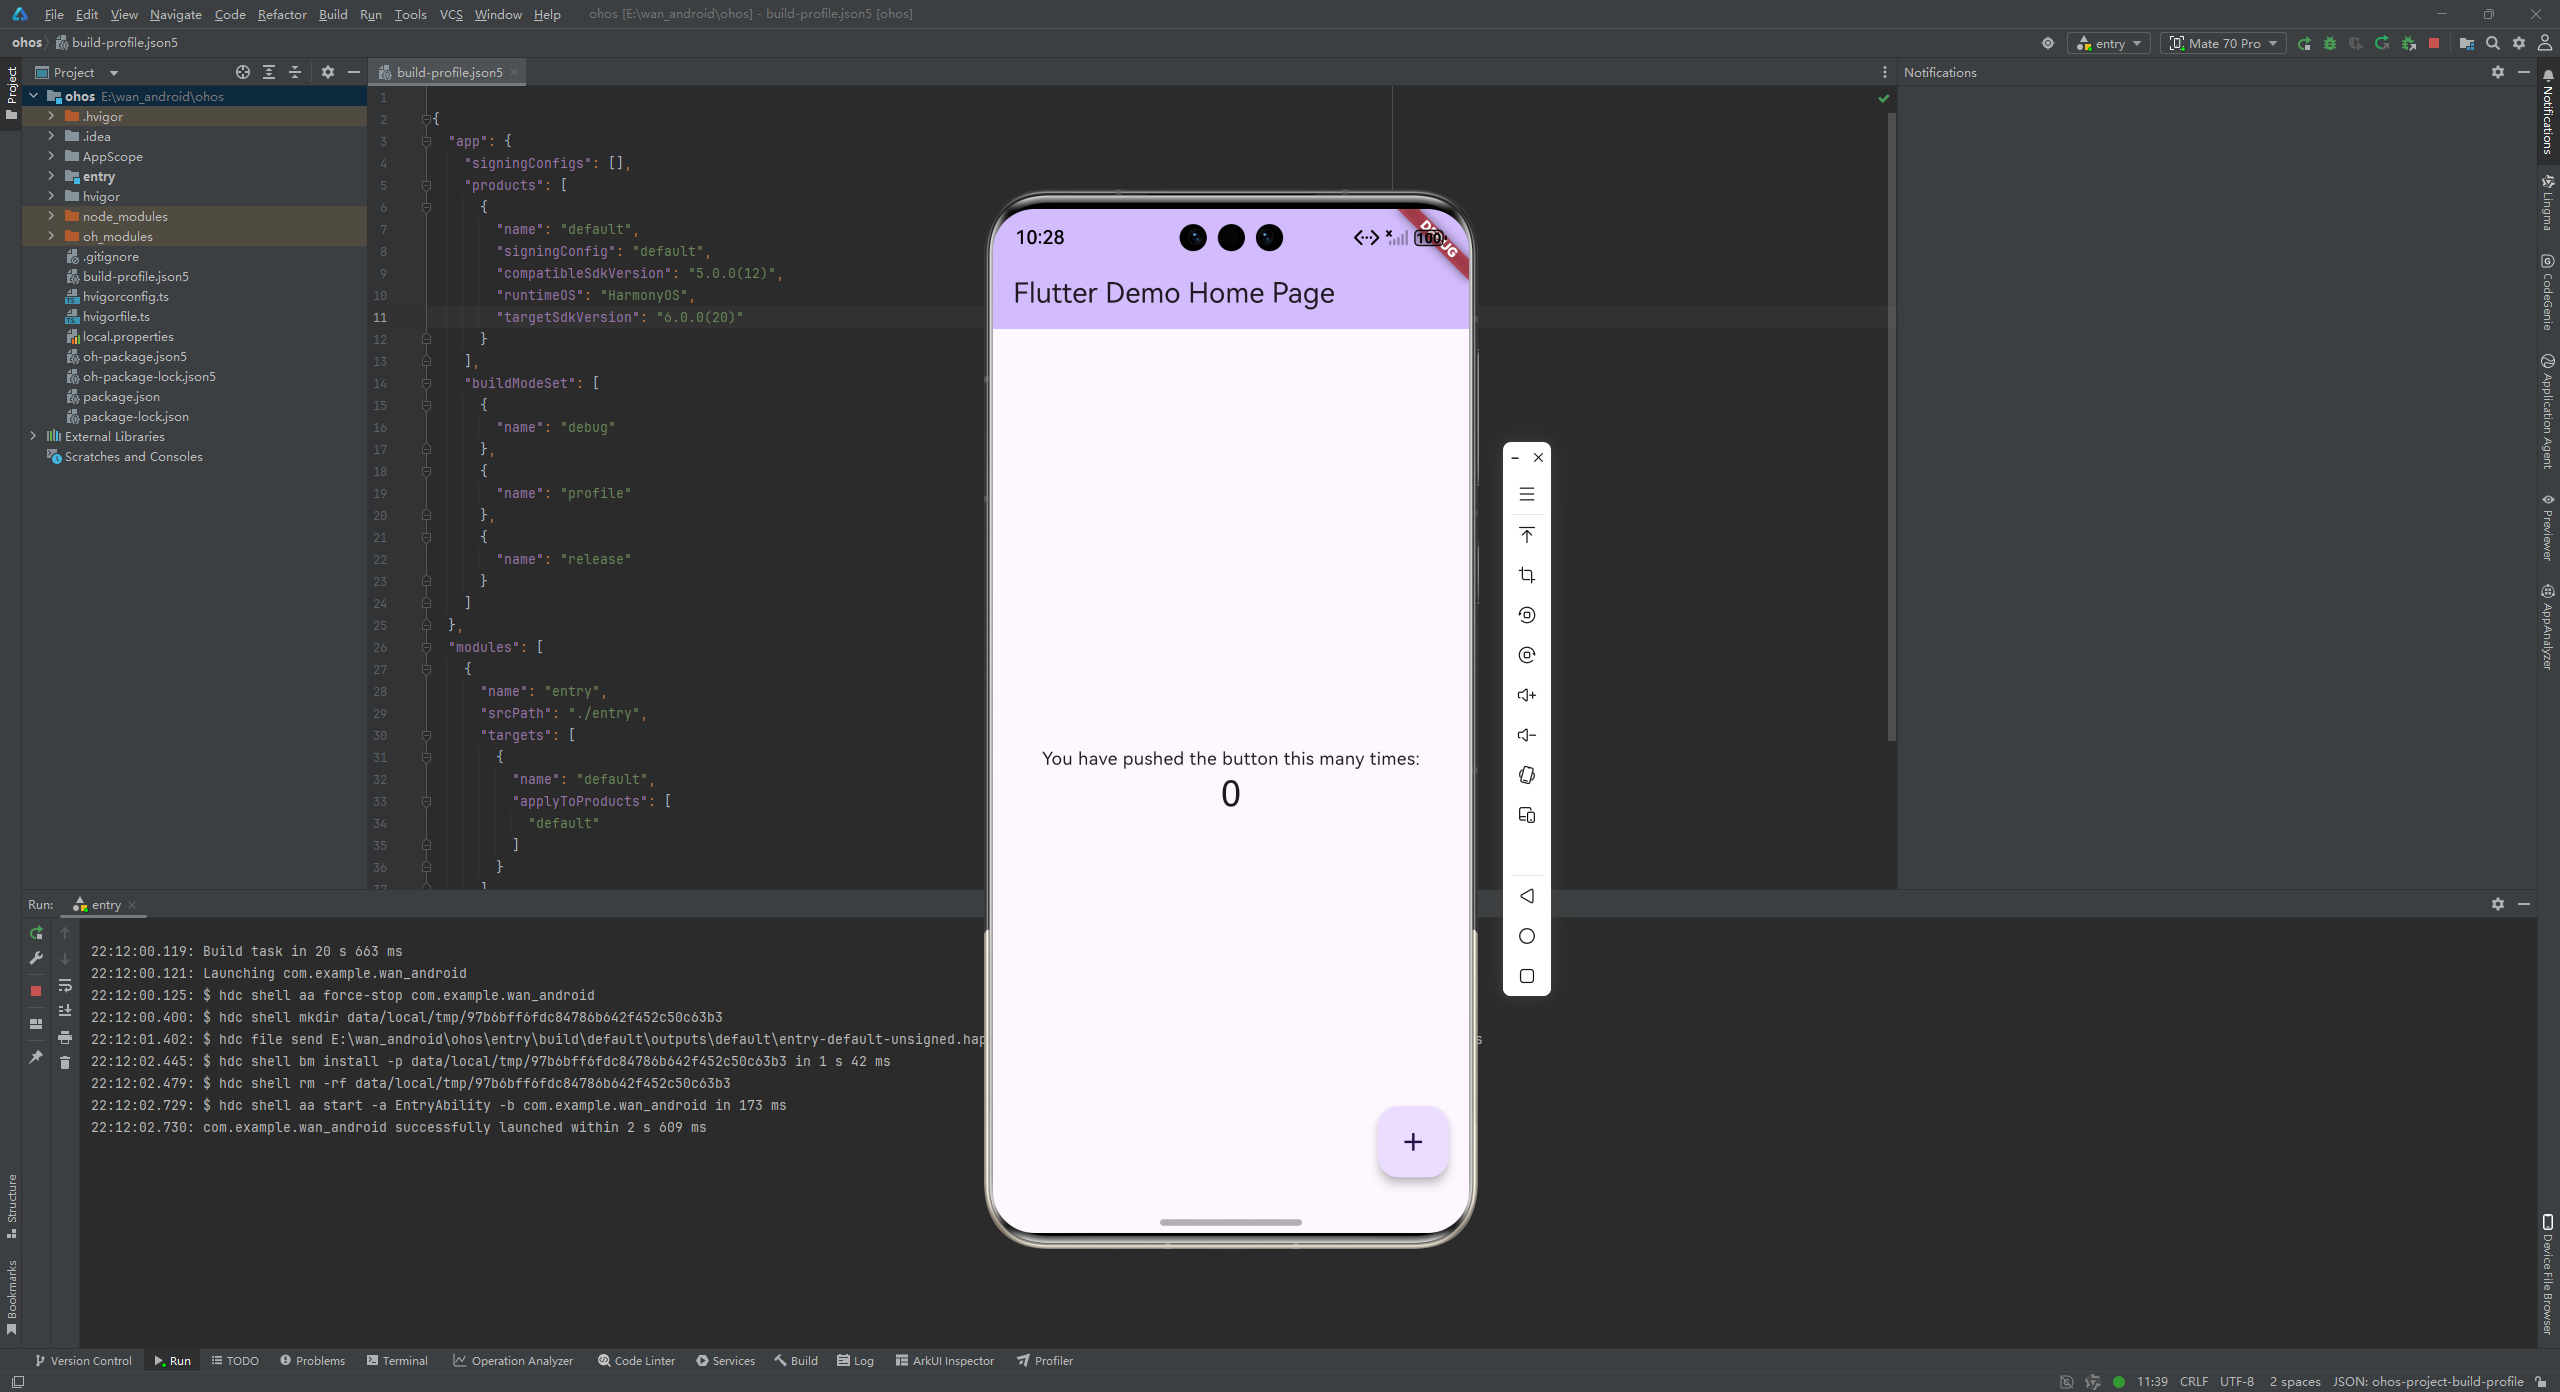
Task: Pin the Run tab with the pin icon
Action: tap(36, 1057)
